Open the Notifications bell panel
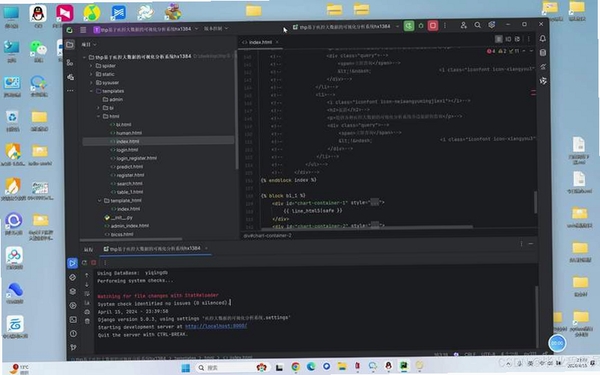600x375 pixels. click(x=543, y=39)
